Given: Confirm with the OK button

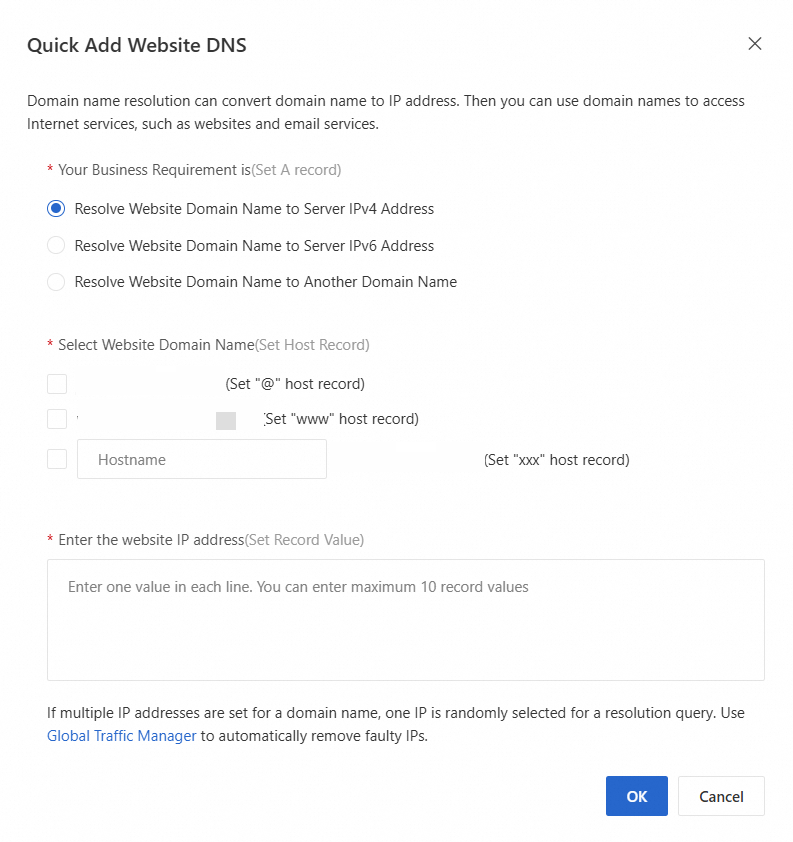Looking at the screenshot, I should click(x=636, y=796).
